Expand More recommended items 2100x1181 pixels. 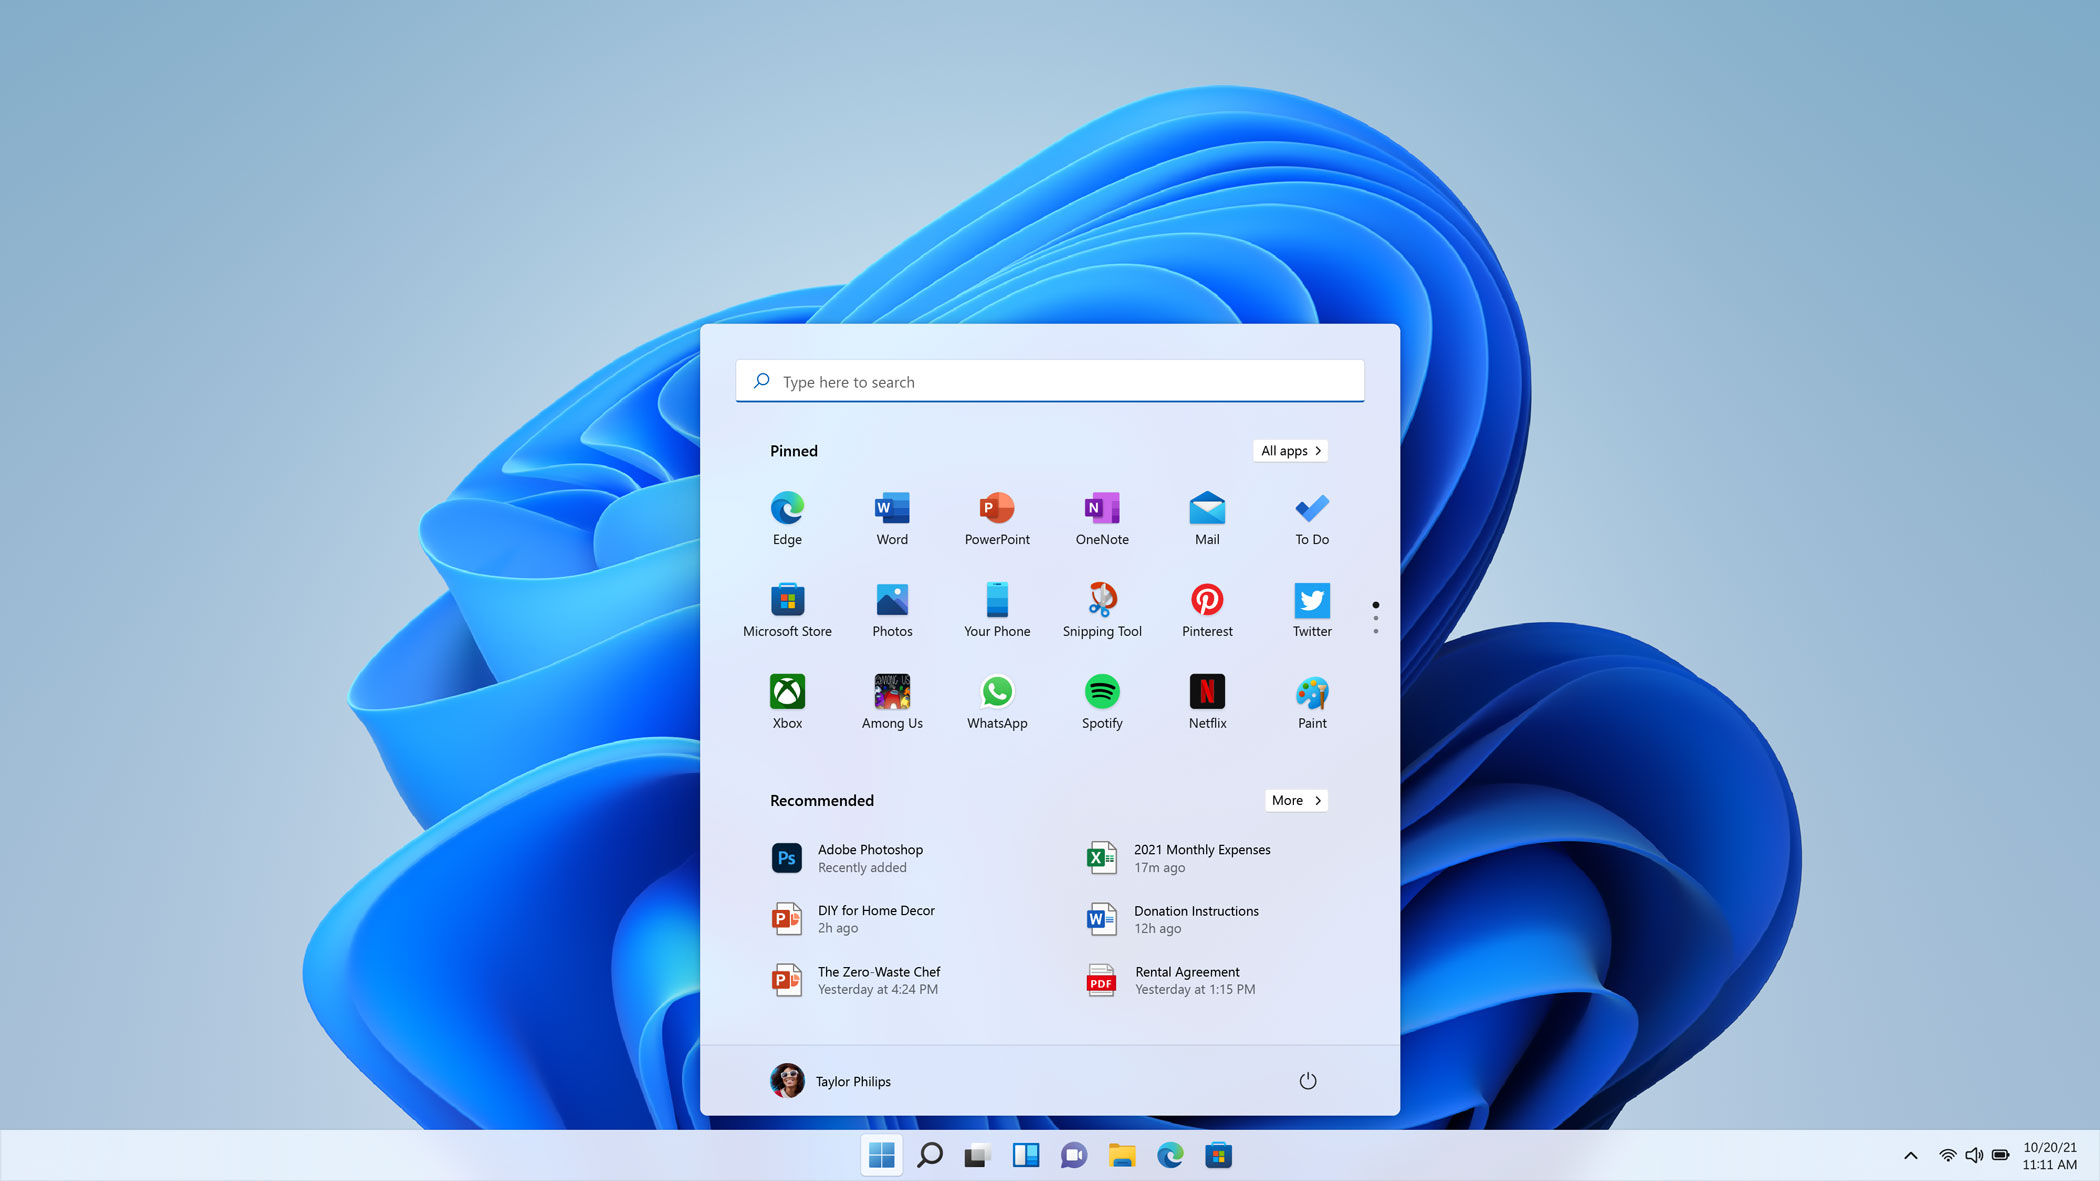[x=1295, y=799]
